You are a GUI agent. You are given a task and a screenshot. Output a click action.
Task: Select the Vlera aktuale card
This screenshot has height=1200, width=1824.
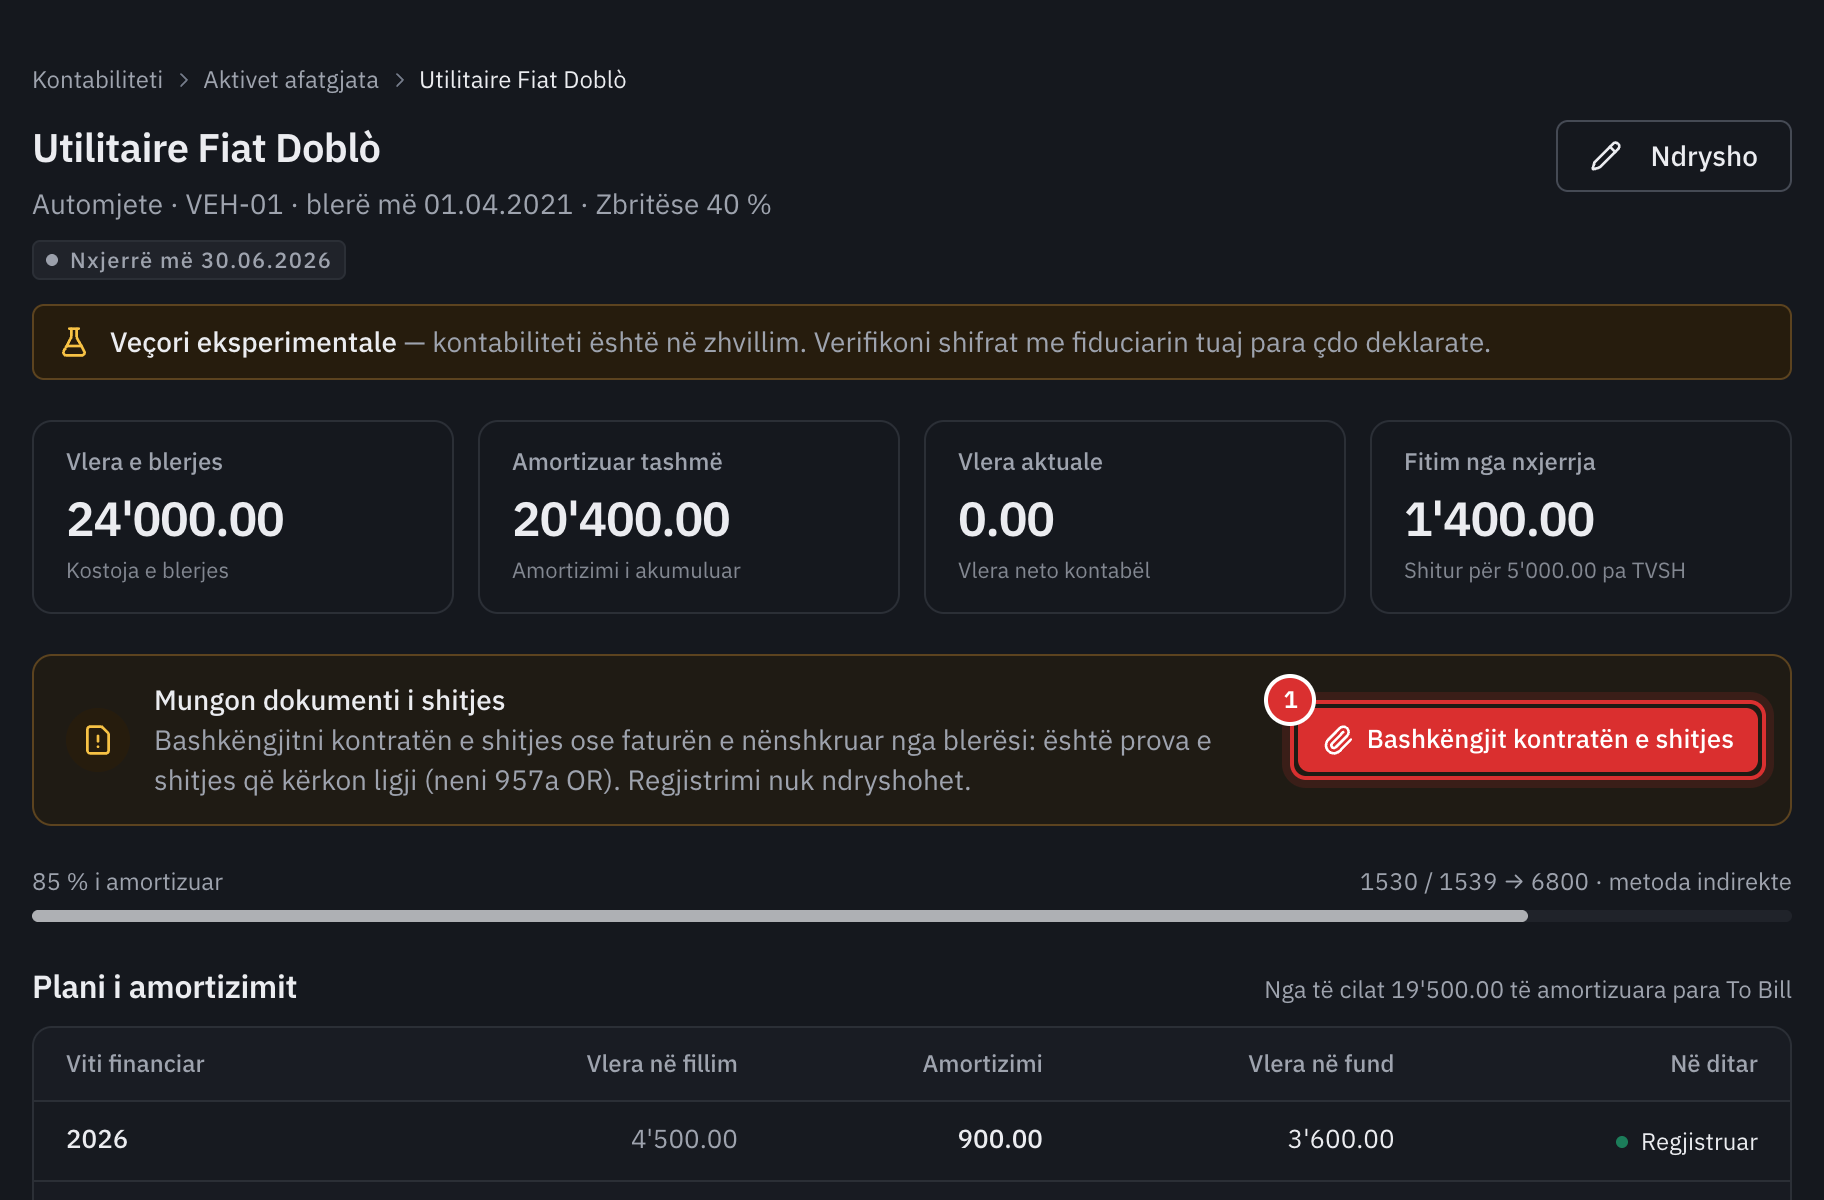click(1135, 517)
